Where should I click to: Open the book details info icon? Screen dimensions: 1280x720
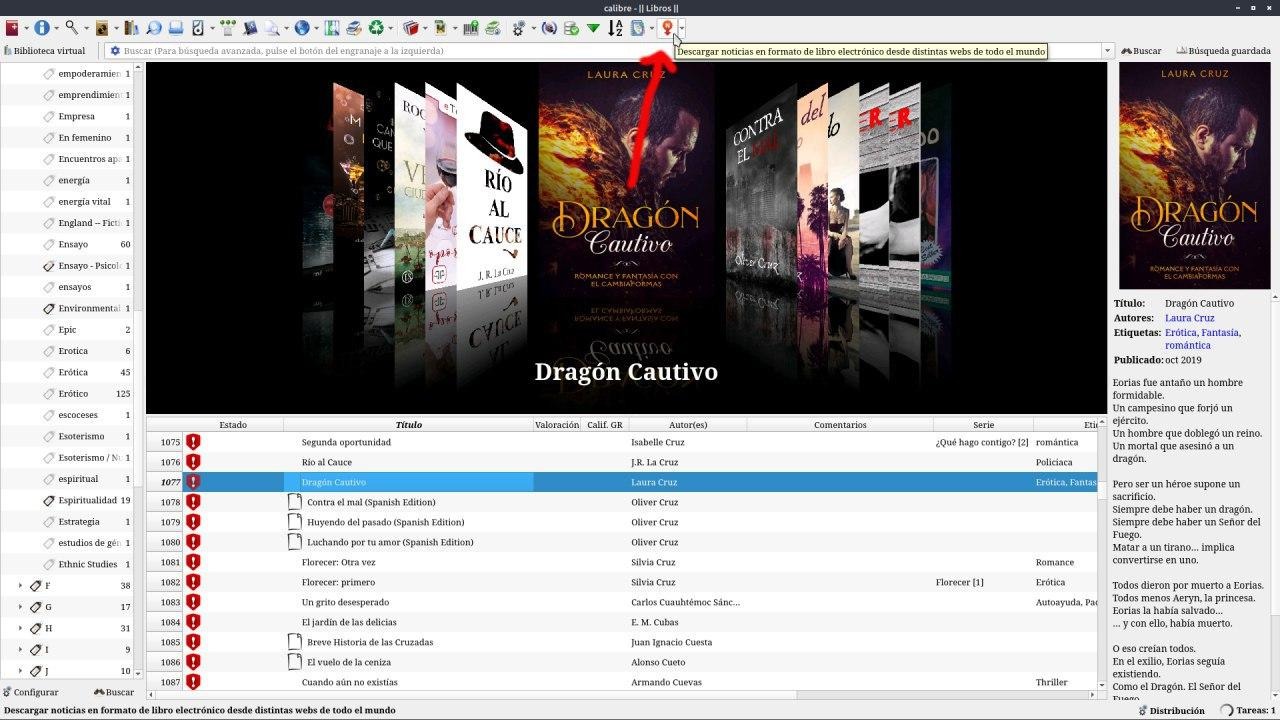(x=42, y=29)
